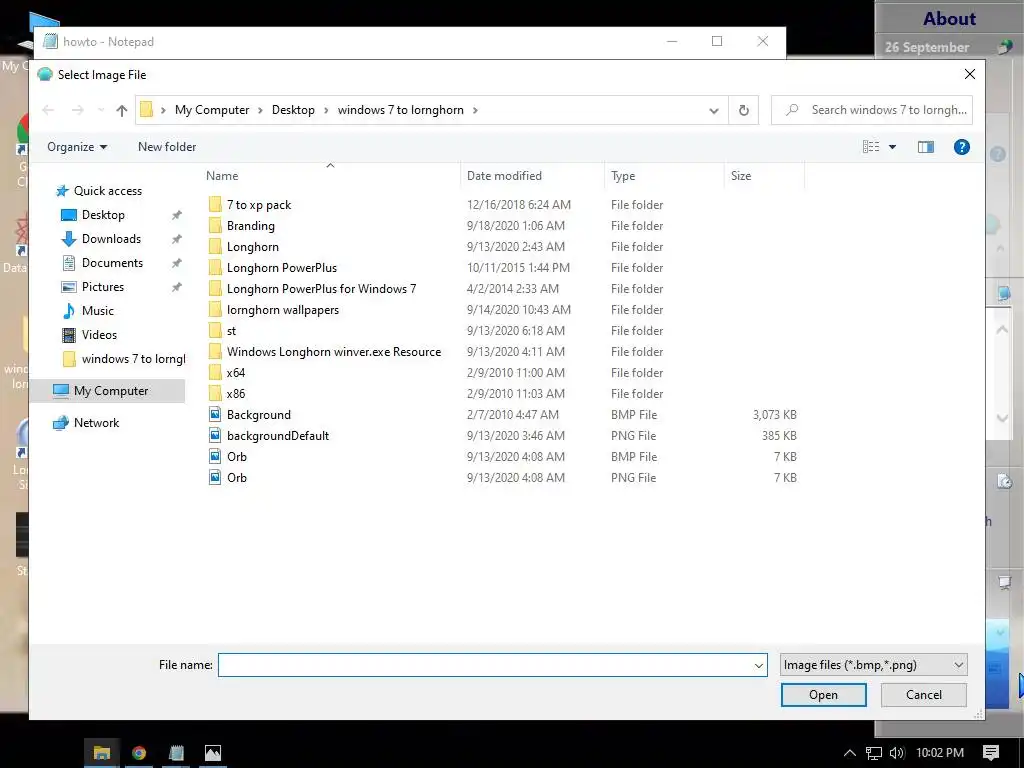Select lornghorn wallpapers folder
Viewport: 1024px width, 768px height.
pos(283,310)
